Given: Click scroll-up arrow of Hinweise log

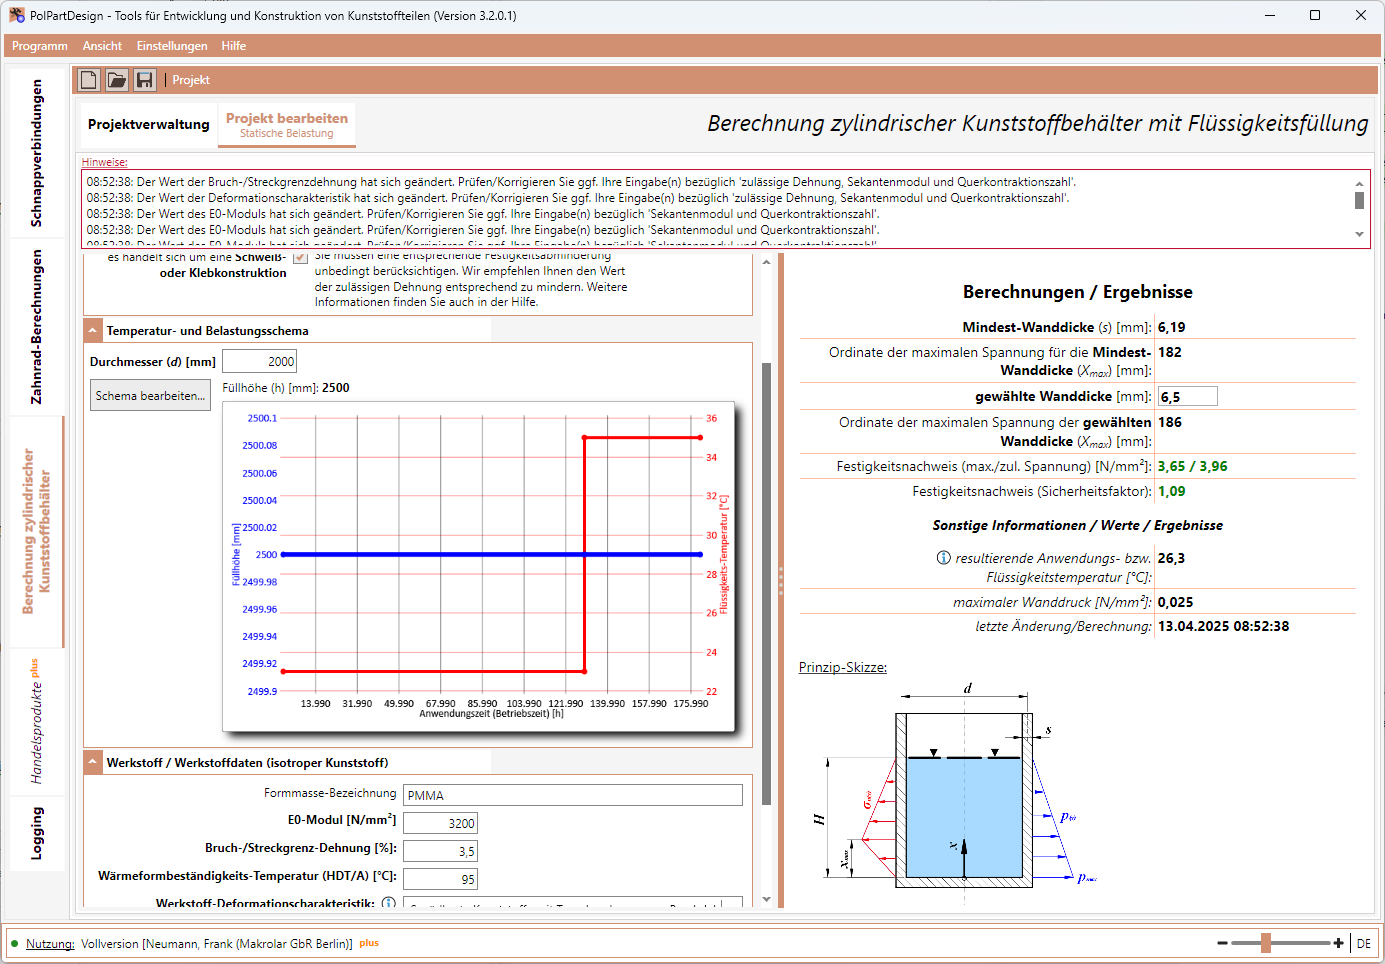Looking at the screenshot, I should (x=1359, y=184).
